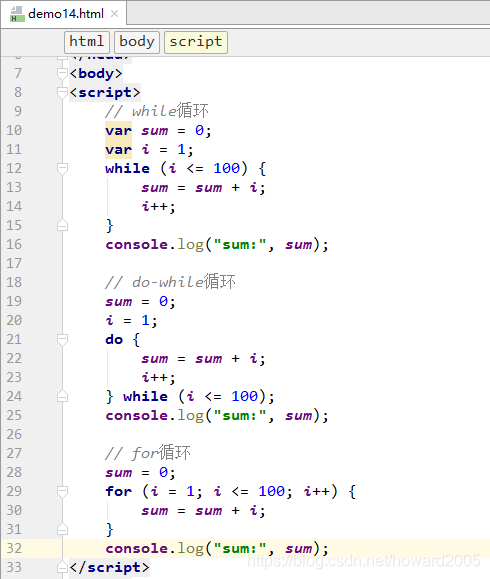Click fold end marker on line 15
Image resolution: width=490 pixels, height=579 pixels.
(62, 225)
